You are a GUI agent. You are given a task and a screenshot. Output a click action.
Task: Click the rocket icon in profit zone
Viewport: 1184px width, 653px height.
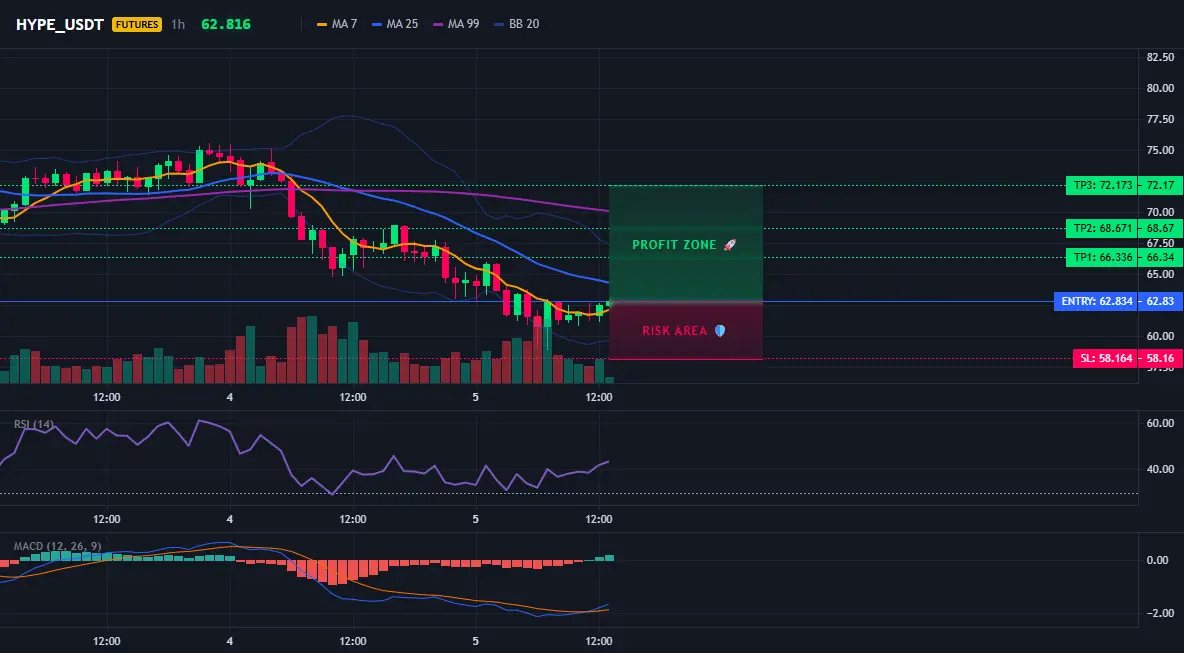coord(729,245)
